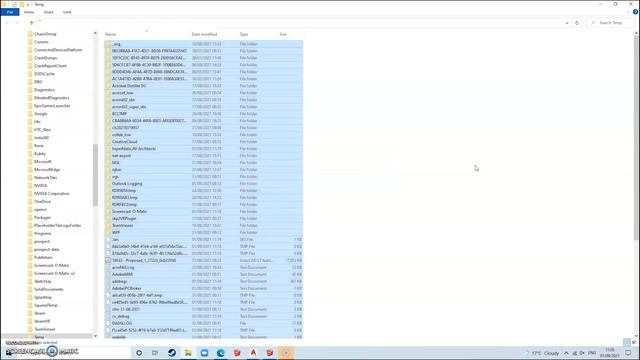Click the AutoCAD LT Proposed drawing file icon
Image resolution: width=640 pixels, height=360 pixels.
point(108,260)
